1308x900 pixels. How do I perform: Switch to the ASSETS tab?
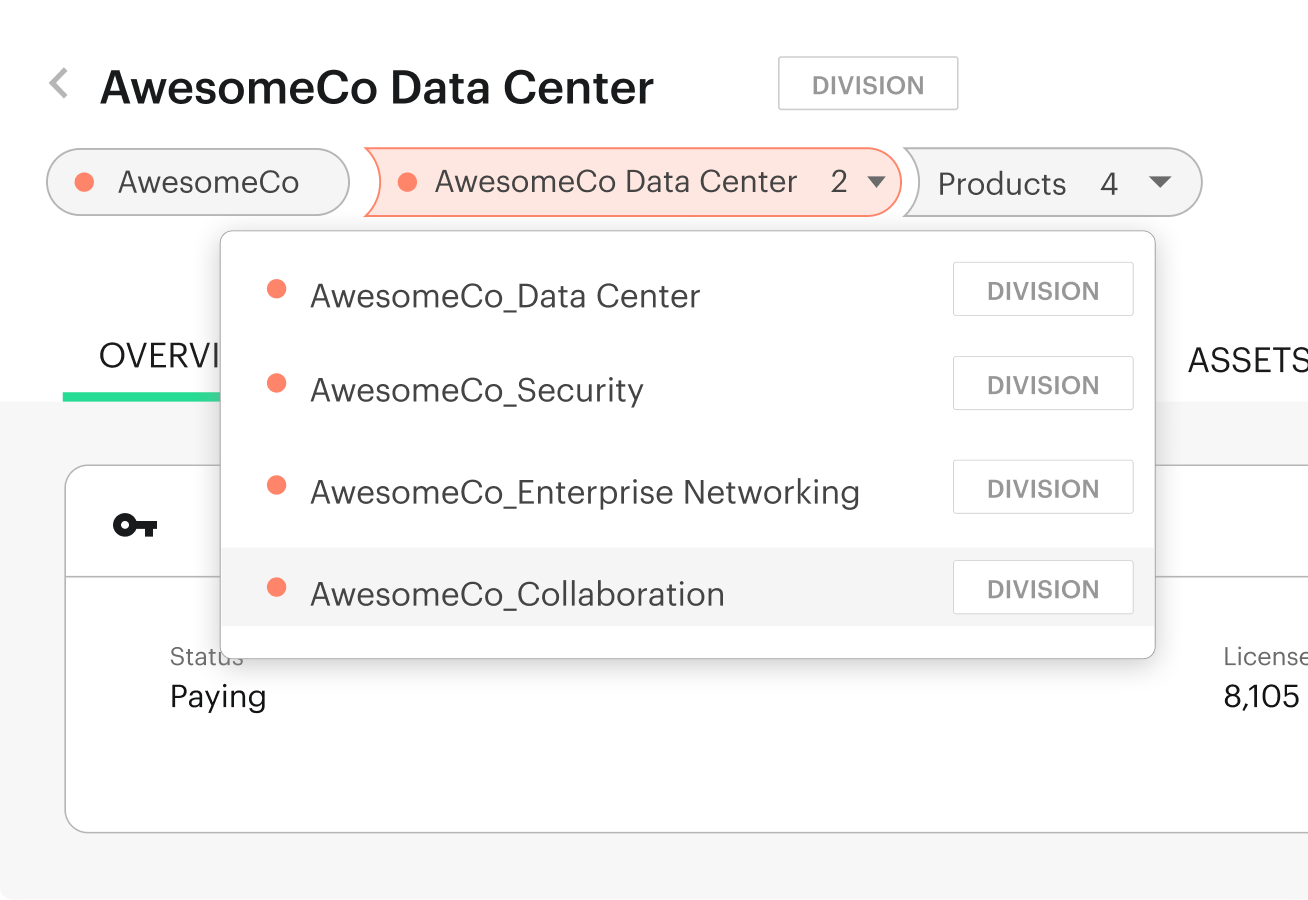pos(1248,360)
